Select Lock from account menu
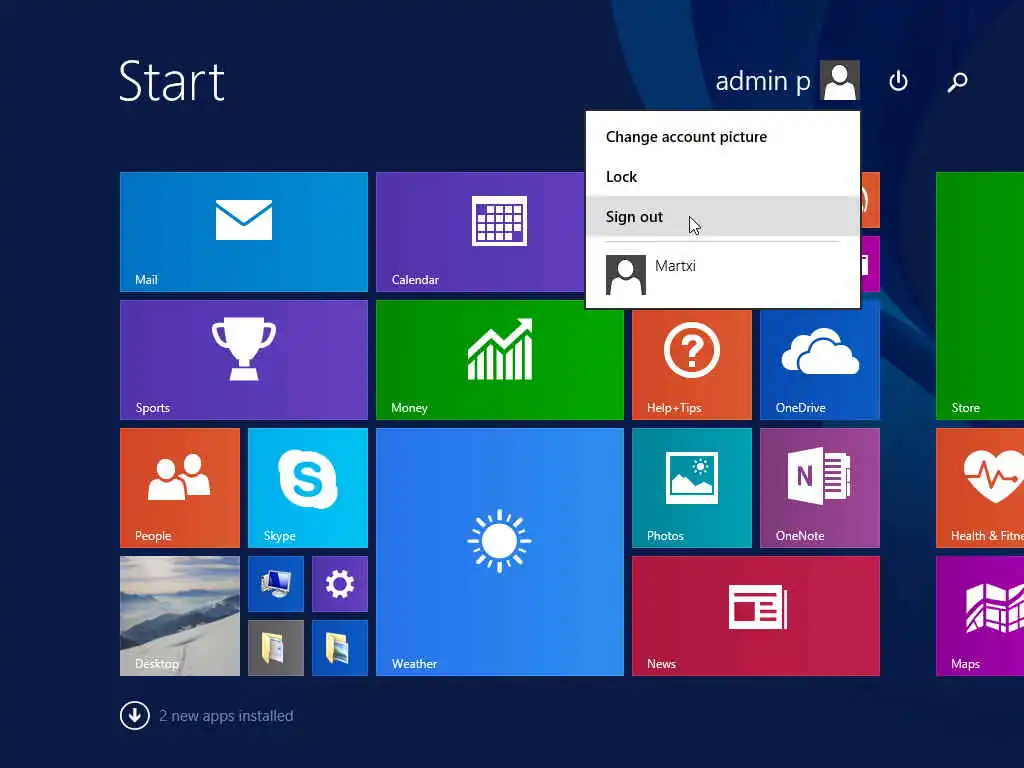 tap(722, 176)
